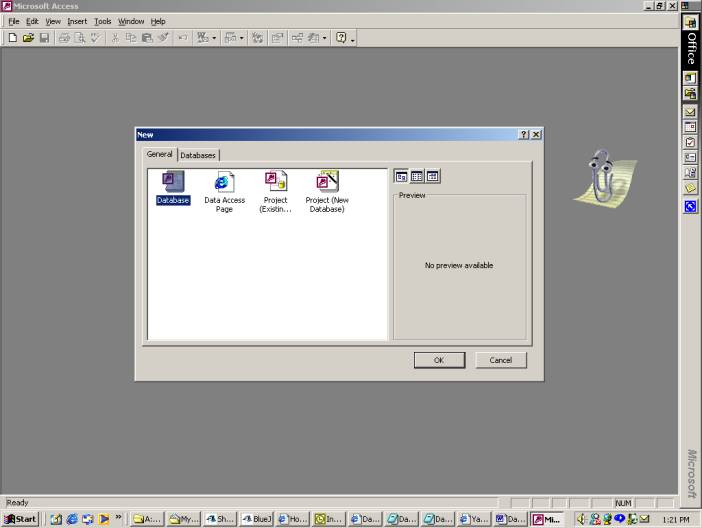Click the Internet Explorer quick launch icon

click(x=72, y=519)
